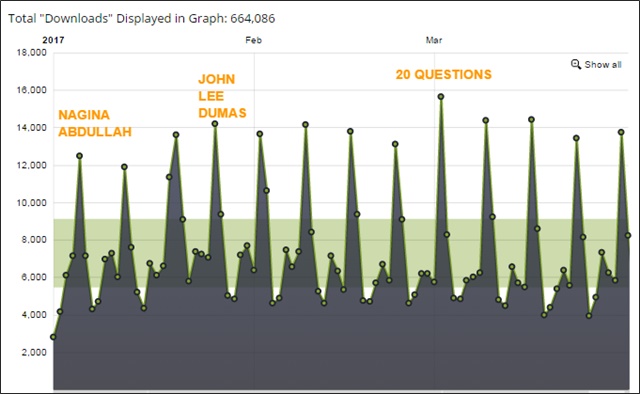The height and width of the screenshot is (394, 640).
Task: Select the highest data point under 20 QUESTIONS
Action: pyautogui.click(x=441, y=97)
